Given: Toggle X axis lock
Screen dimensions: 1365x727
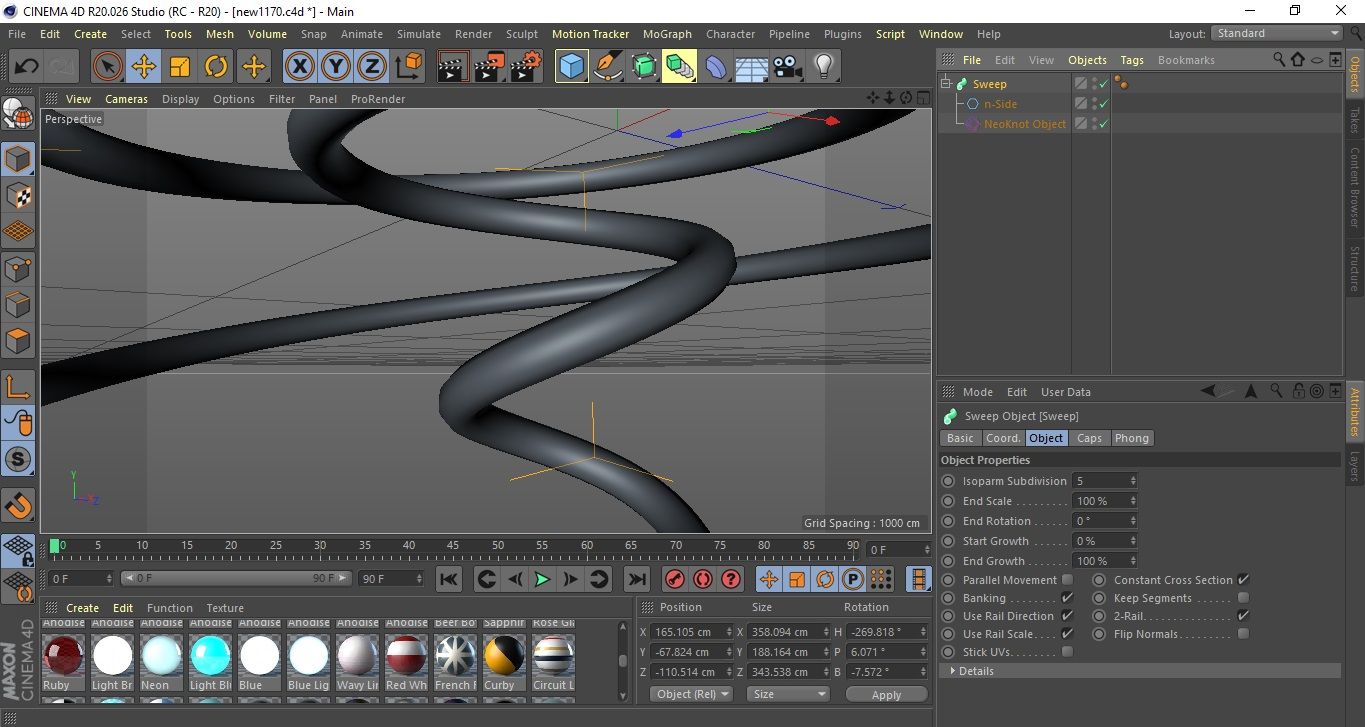Looking at the screenshot, I should pos(299,67).
